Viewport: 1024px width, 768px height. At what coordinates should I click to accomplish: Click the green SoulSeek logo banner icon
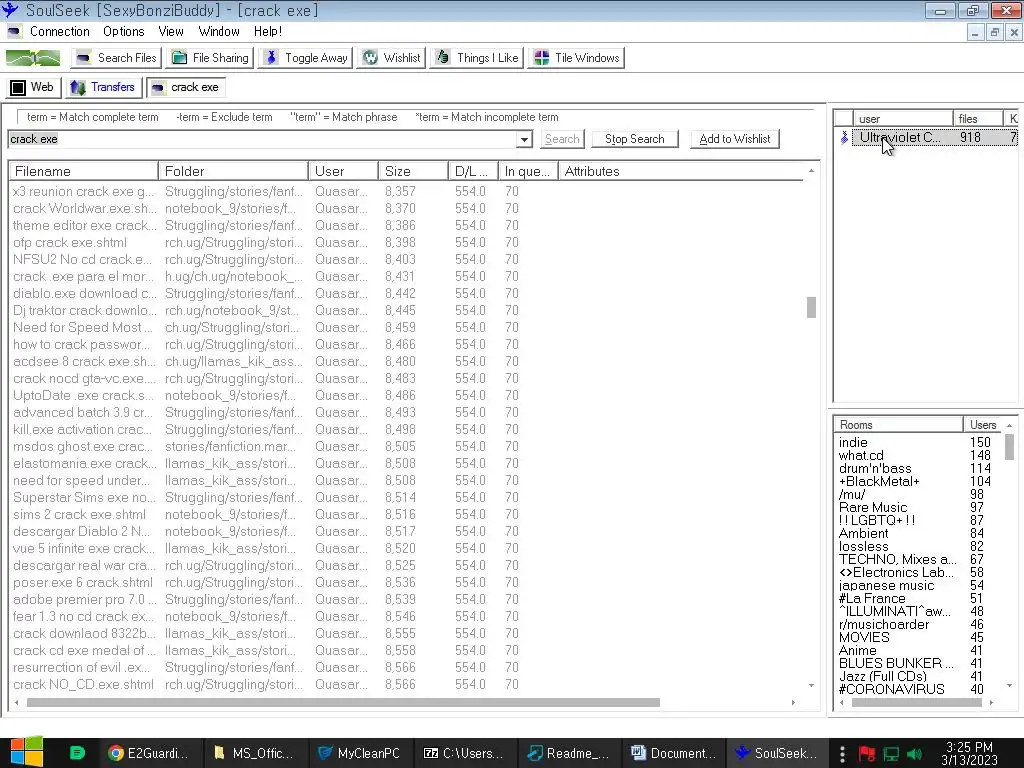(x=33, y=57)
